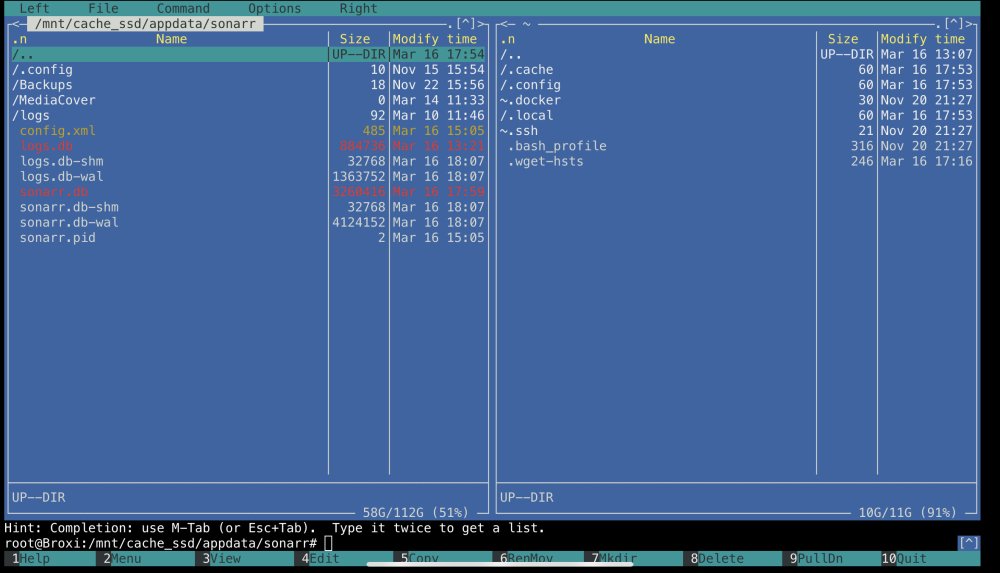Select the /.. row in left panel
The image size is (1000, 573).
[x=248, y=54]
